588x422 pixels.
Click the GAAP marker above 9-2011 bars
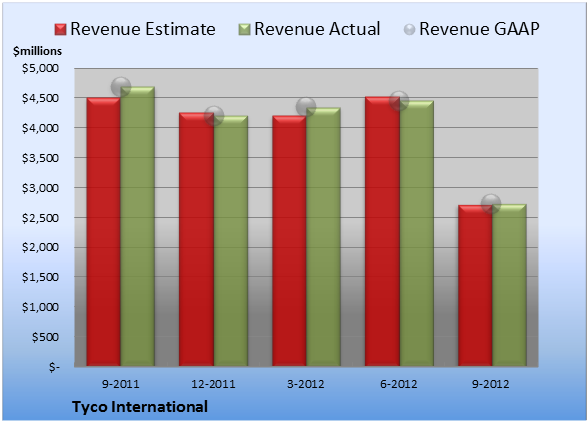coord(121,87)
